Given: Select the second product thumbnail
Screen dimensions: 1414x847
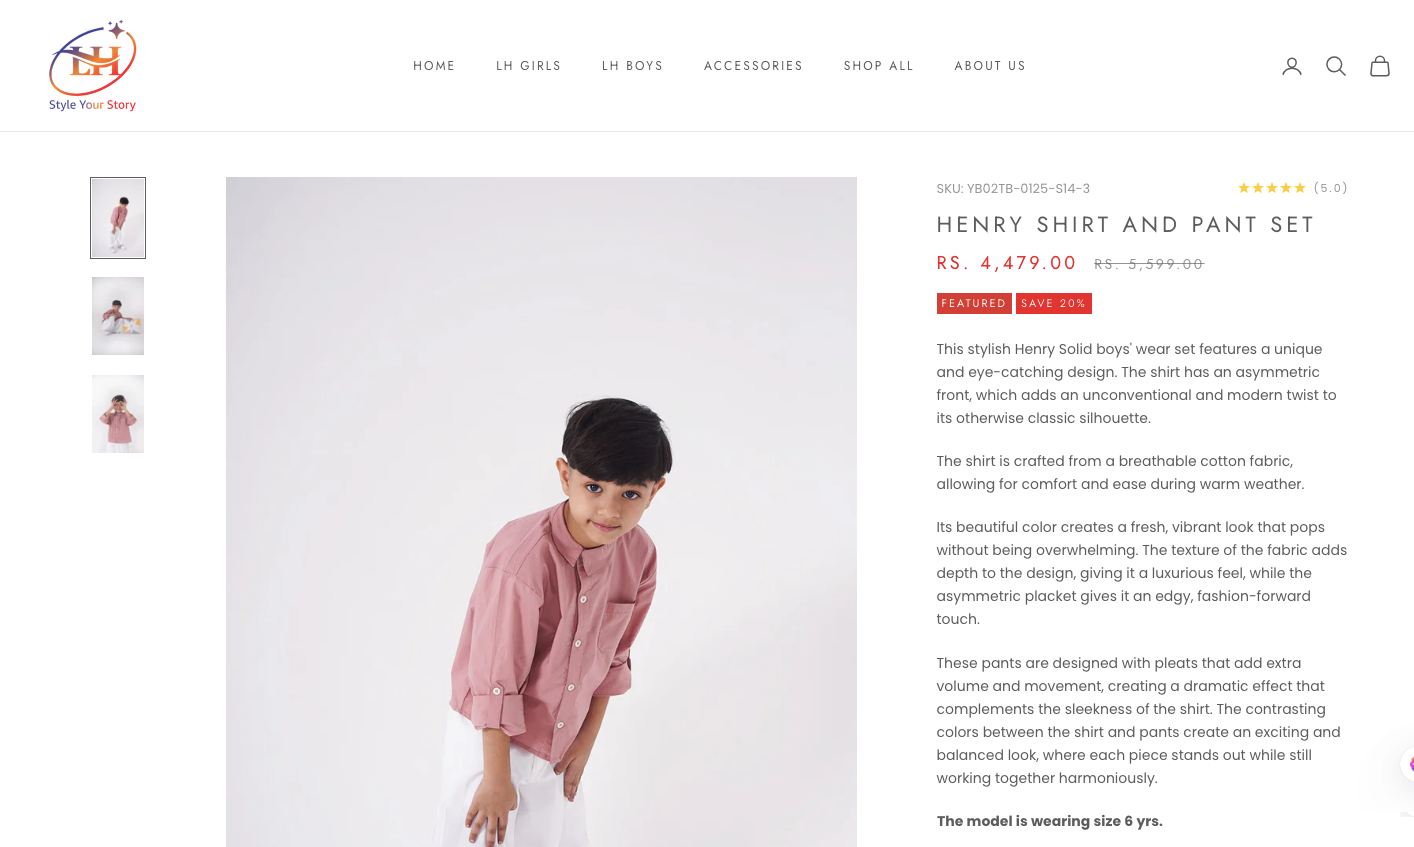Looking at the screenshot, I should 118,316.
